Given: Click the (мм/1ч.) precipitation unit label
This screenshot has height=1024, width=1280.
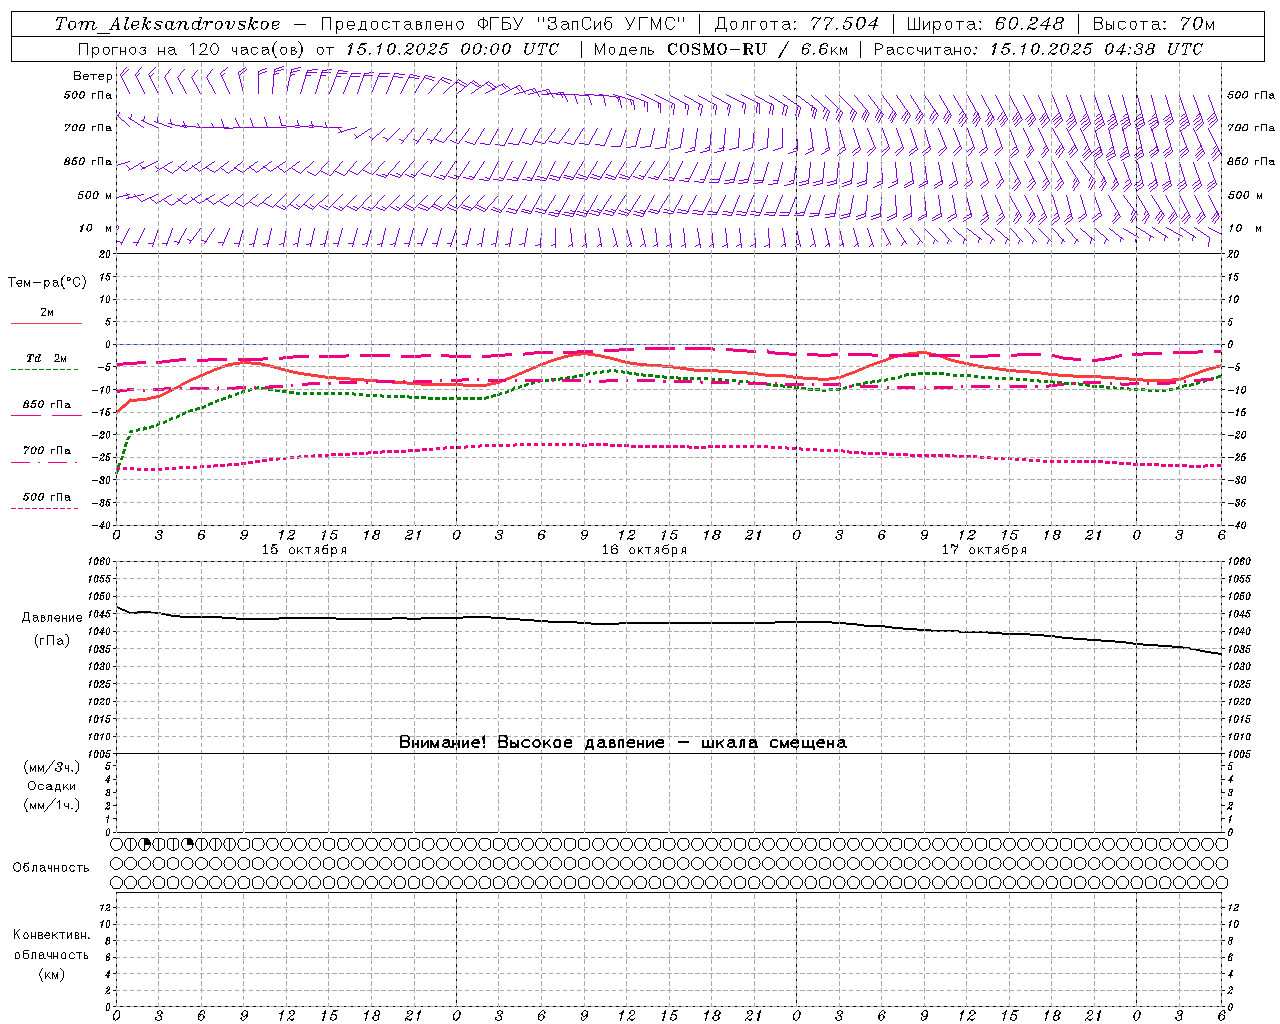Looking at the screenshot, I should [x=52, y=805].
